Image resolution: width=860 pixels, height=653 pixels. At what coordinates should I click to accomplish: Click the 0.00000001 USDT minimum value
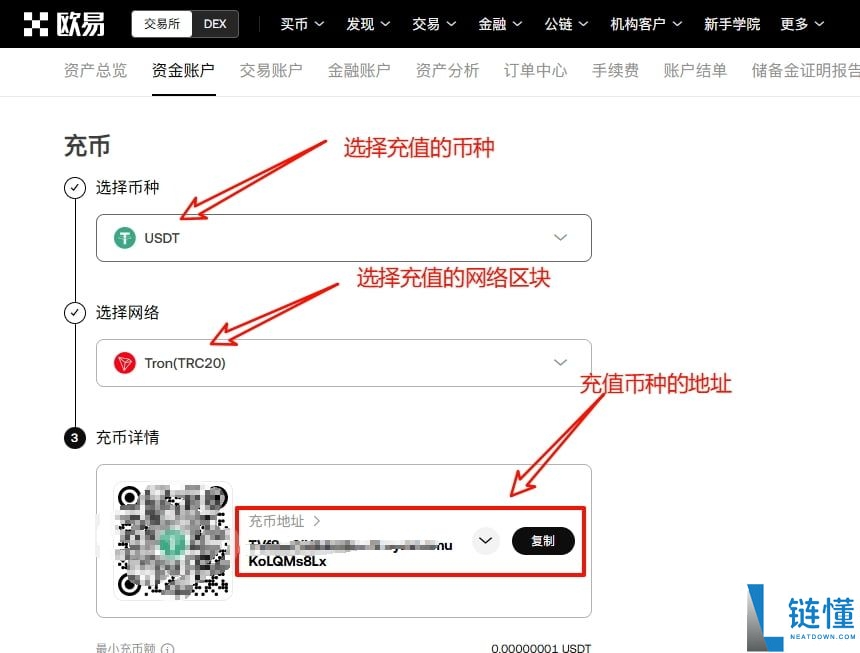[541, 648]
